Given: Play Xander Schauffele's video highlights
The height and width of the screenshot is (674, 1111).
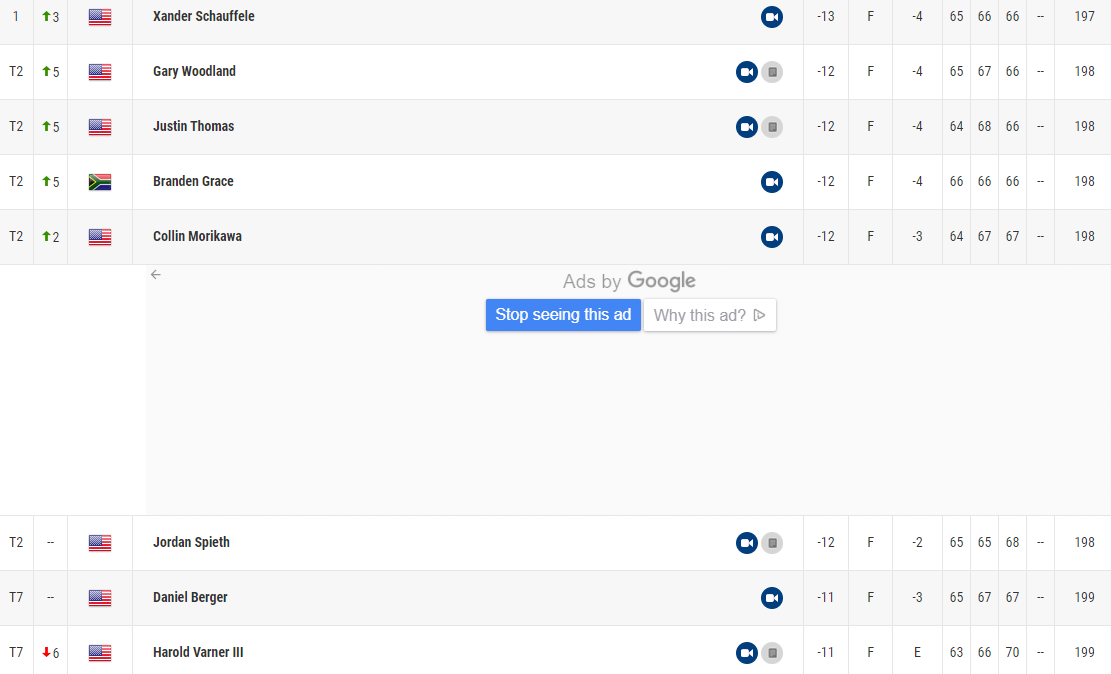Looking at the screenshot, I should tap(771, 17).
